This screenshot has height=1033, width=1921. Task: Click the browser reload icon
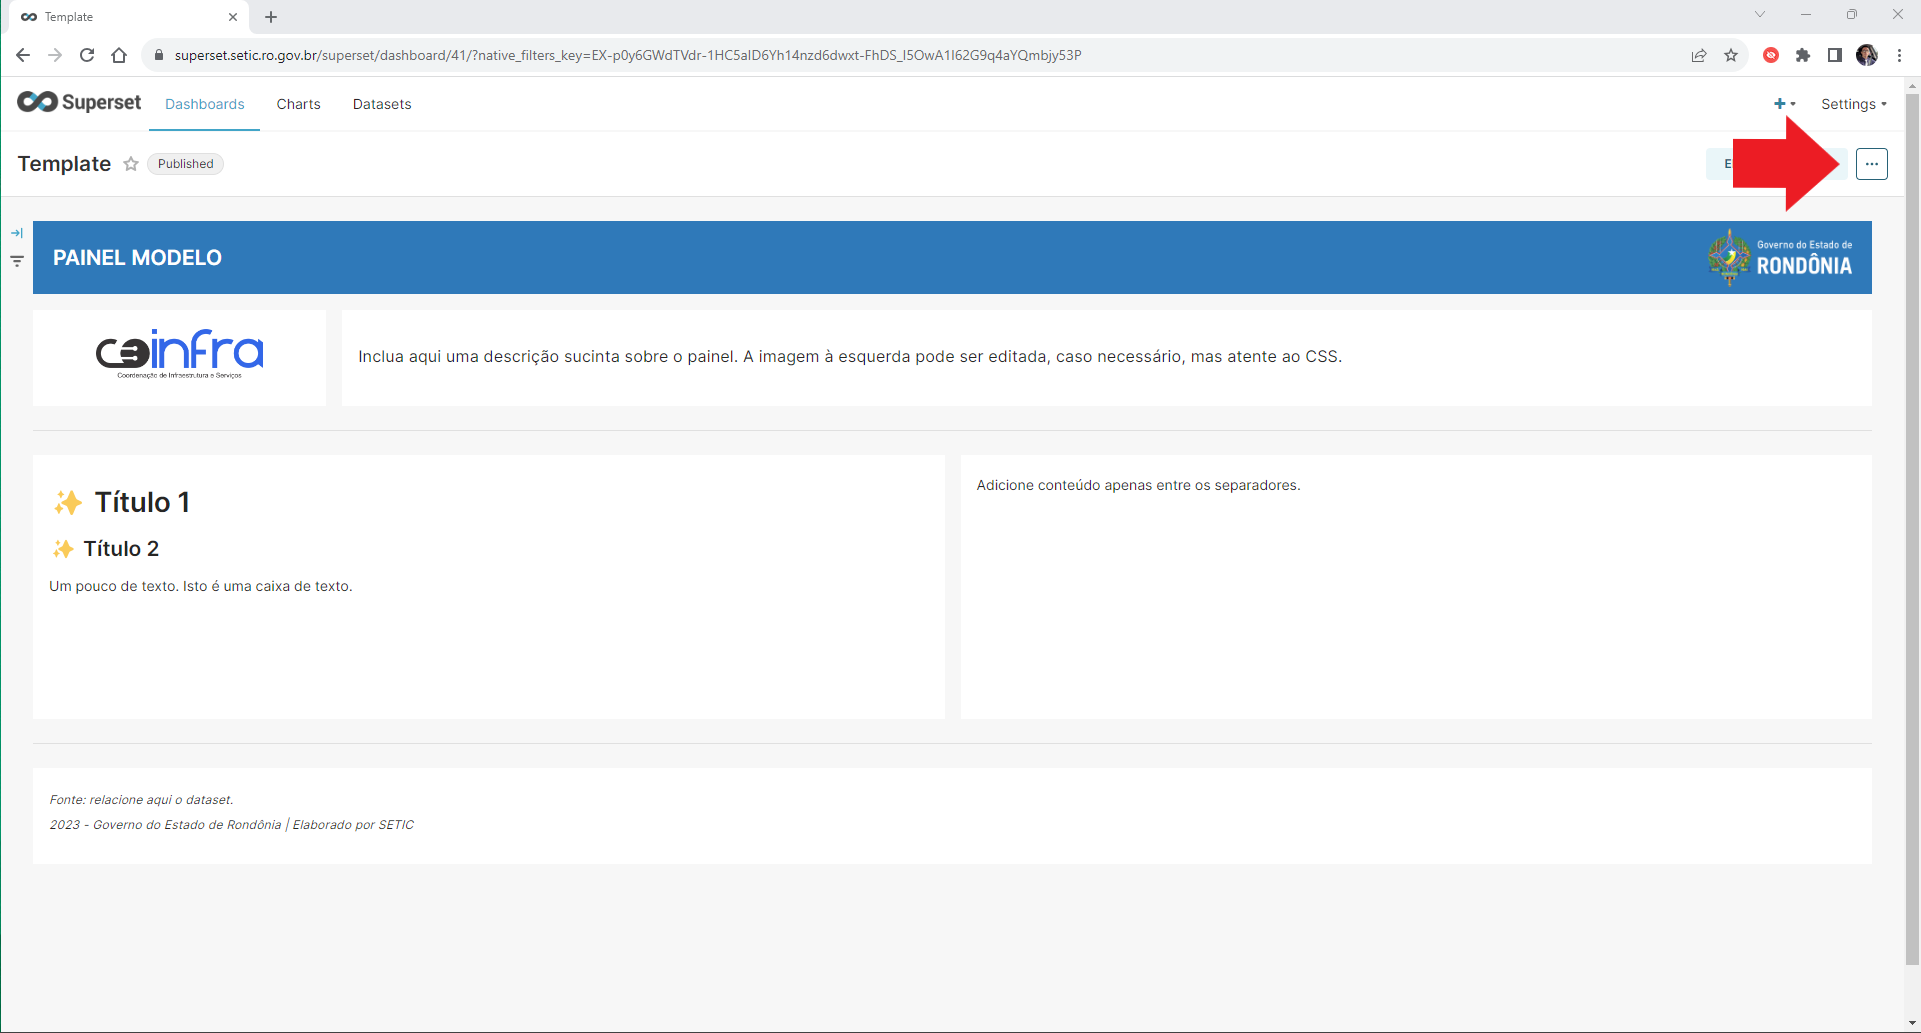(x=87, y=55)
